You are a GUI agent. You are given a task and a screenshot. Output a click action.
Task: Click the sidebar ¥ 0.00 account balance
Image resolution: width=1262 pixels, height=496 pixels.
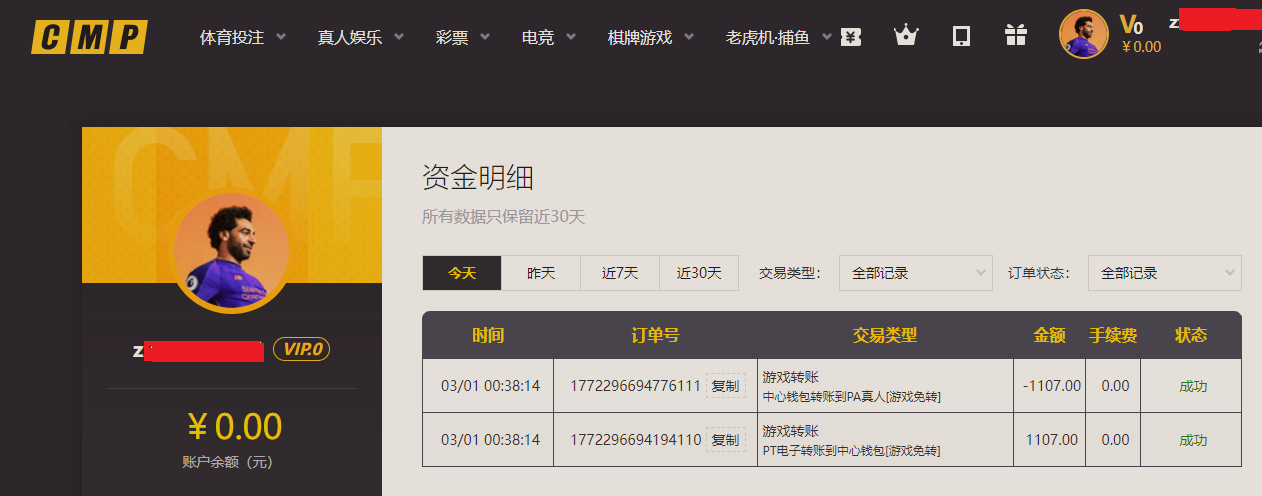pos(235,427)
